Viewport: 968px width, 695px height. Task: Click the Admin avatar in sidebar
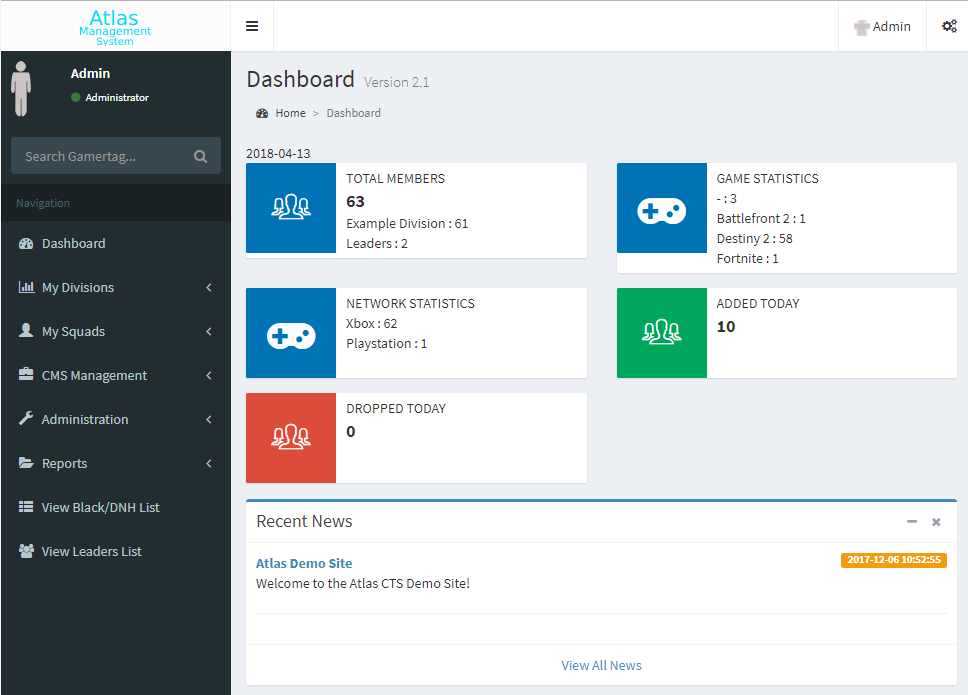[21, 88]
